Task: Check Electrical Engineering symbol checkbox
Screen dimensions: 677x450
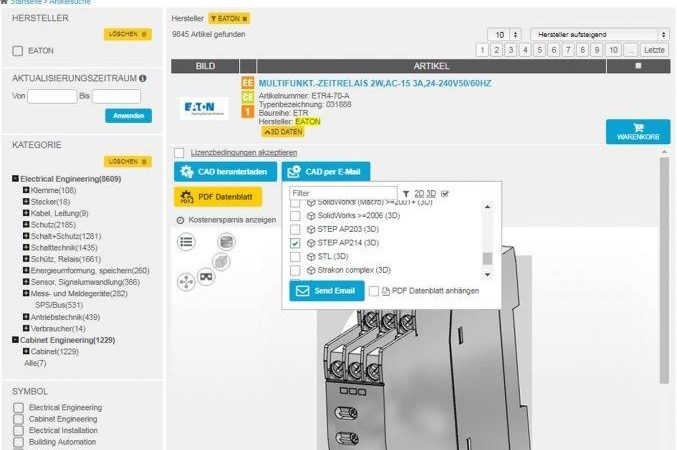Action: click(x=18, y=408)
